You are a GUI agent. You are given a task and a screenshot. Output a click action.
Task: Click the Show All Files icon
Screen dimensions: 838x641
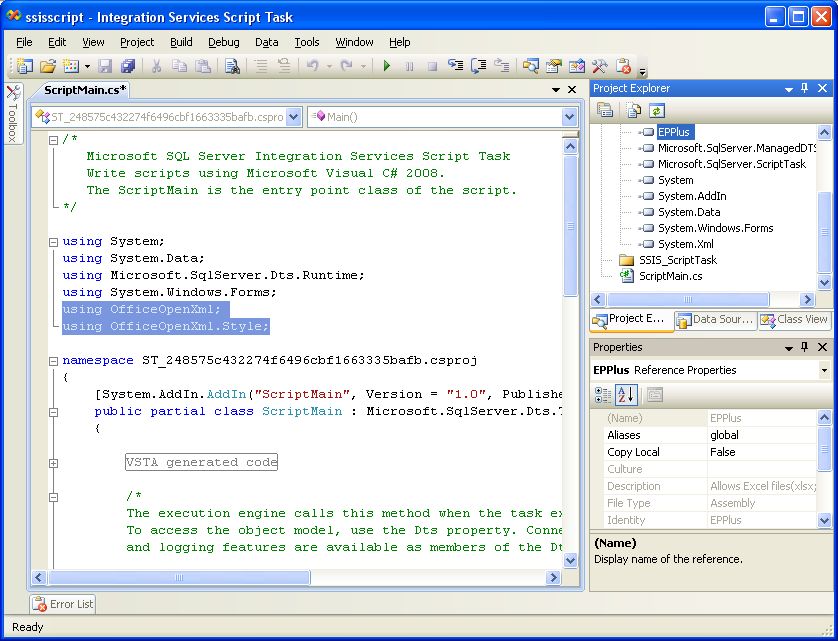[635, 111]
